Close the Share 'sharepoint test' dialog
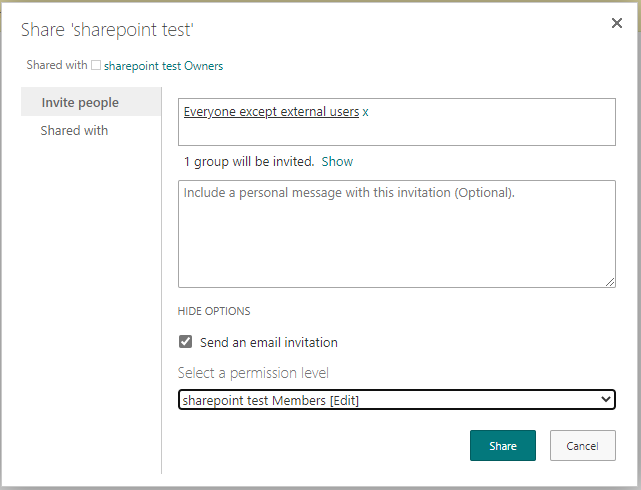The height and width of the screenshot is (490, 641). pyautogui.click(x=616, y=23)
